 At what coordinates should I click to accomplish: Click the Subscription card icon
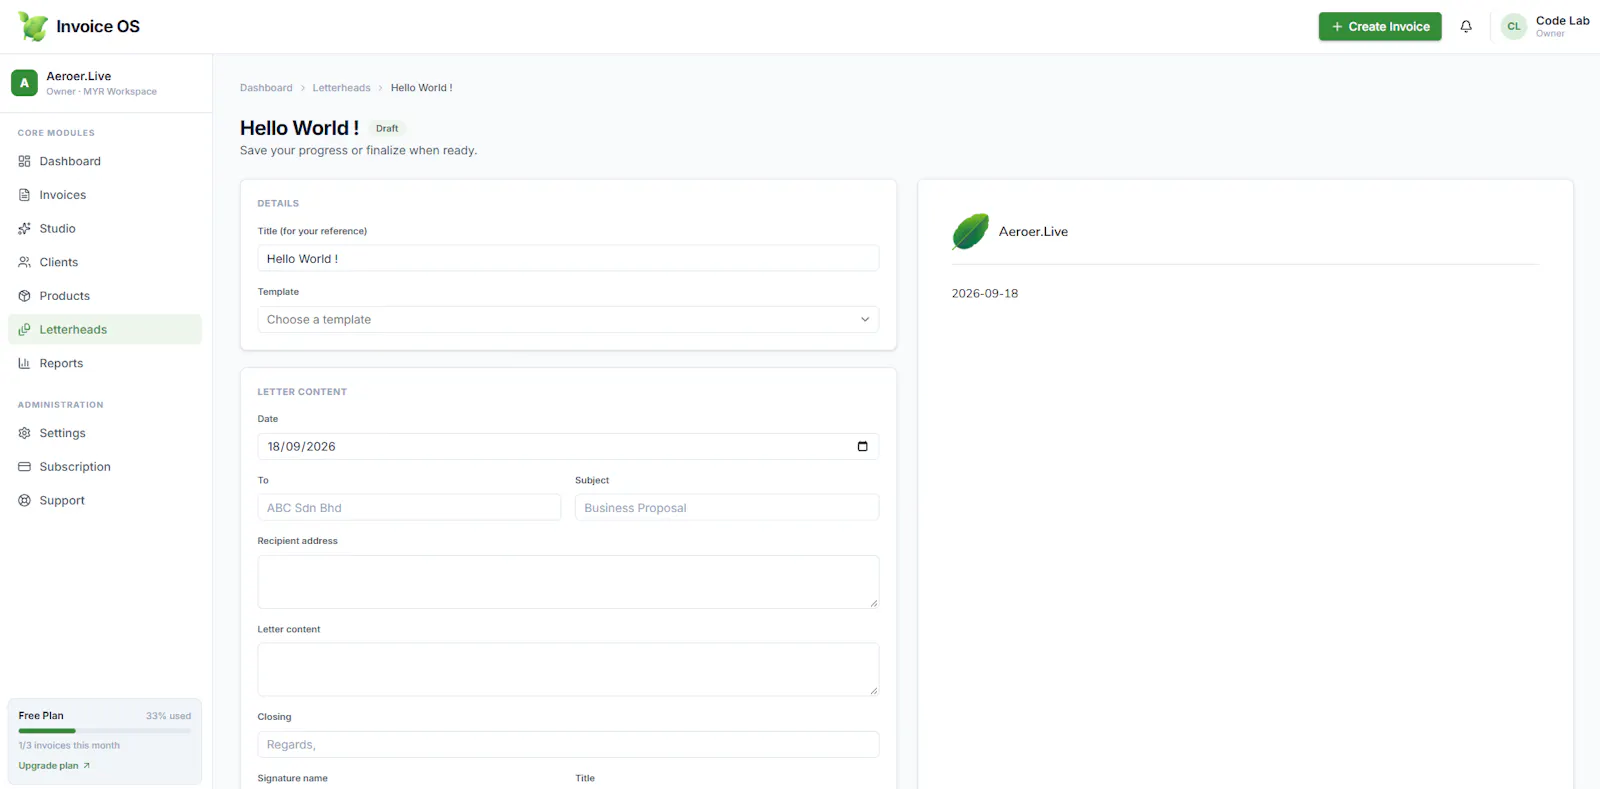tap(24, 467)
